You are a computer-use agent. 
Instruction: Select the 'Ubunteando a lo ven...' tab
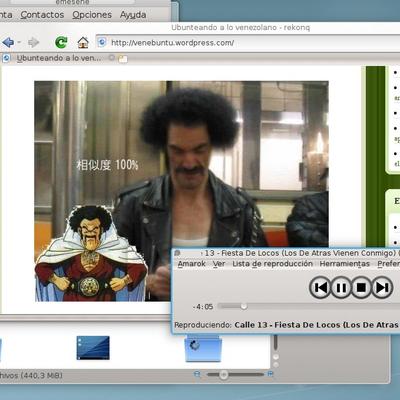pos(58,58)
